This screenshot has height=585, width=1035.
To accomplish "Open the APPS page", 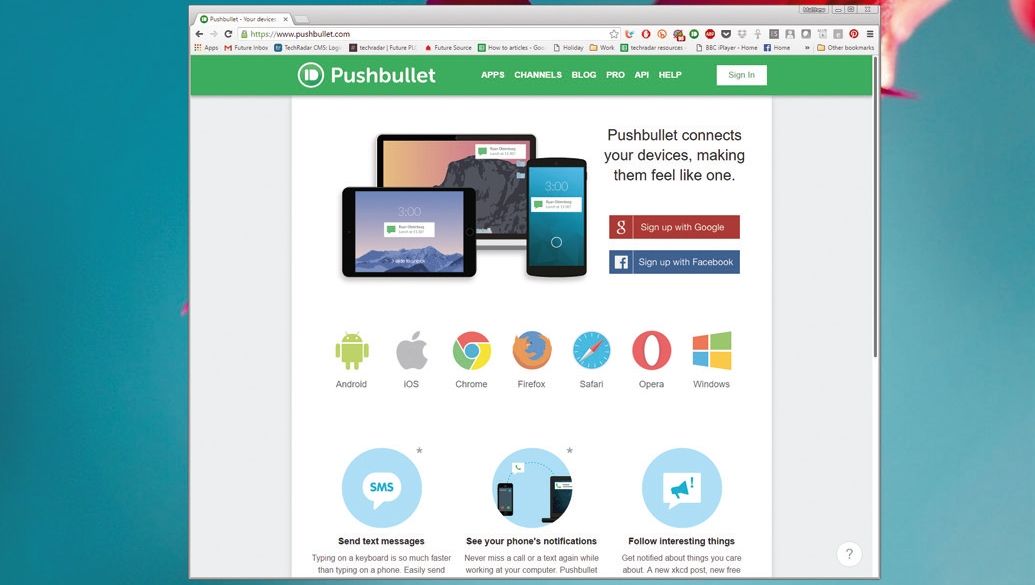I will pyautogui.click(x=492, y=75).
